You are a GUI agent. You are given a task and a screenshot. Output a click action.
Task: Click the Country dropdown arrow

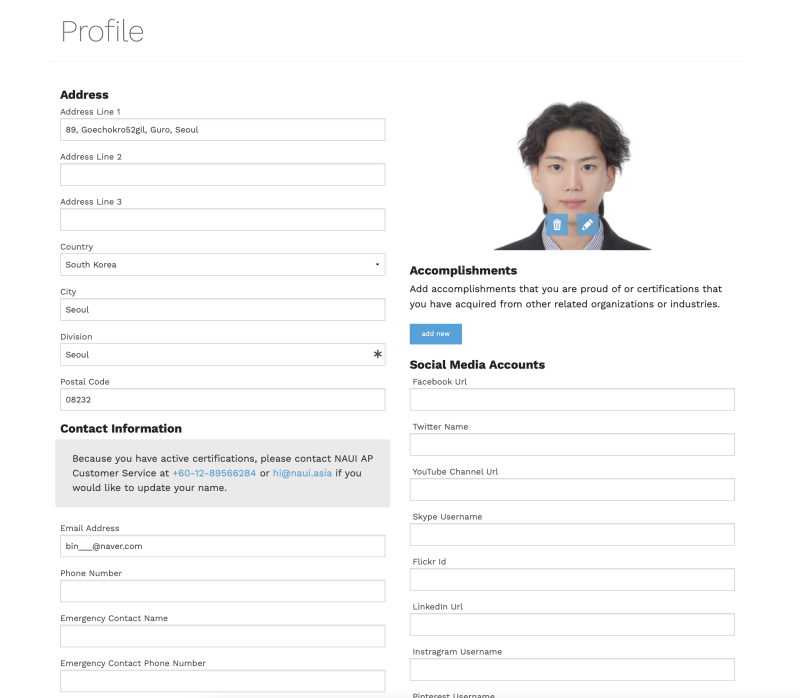coord(377,265)
